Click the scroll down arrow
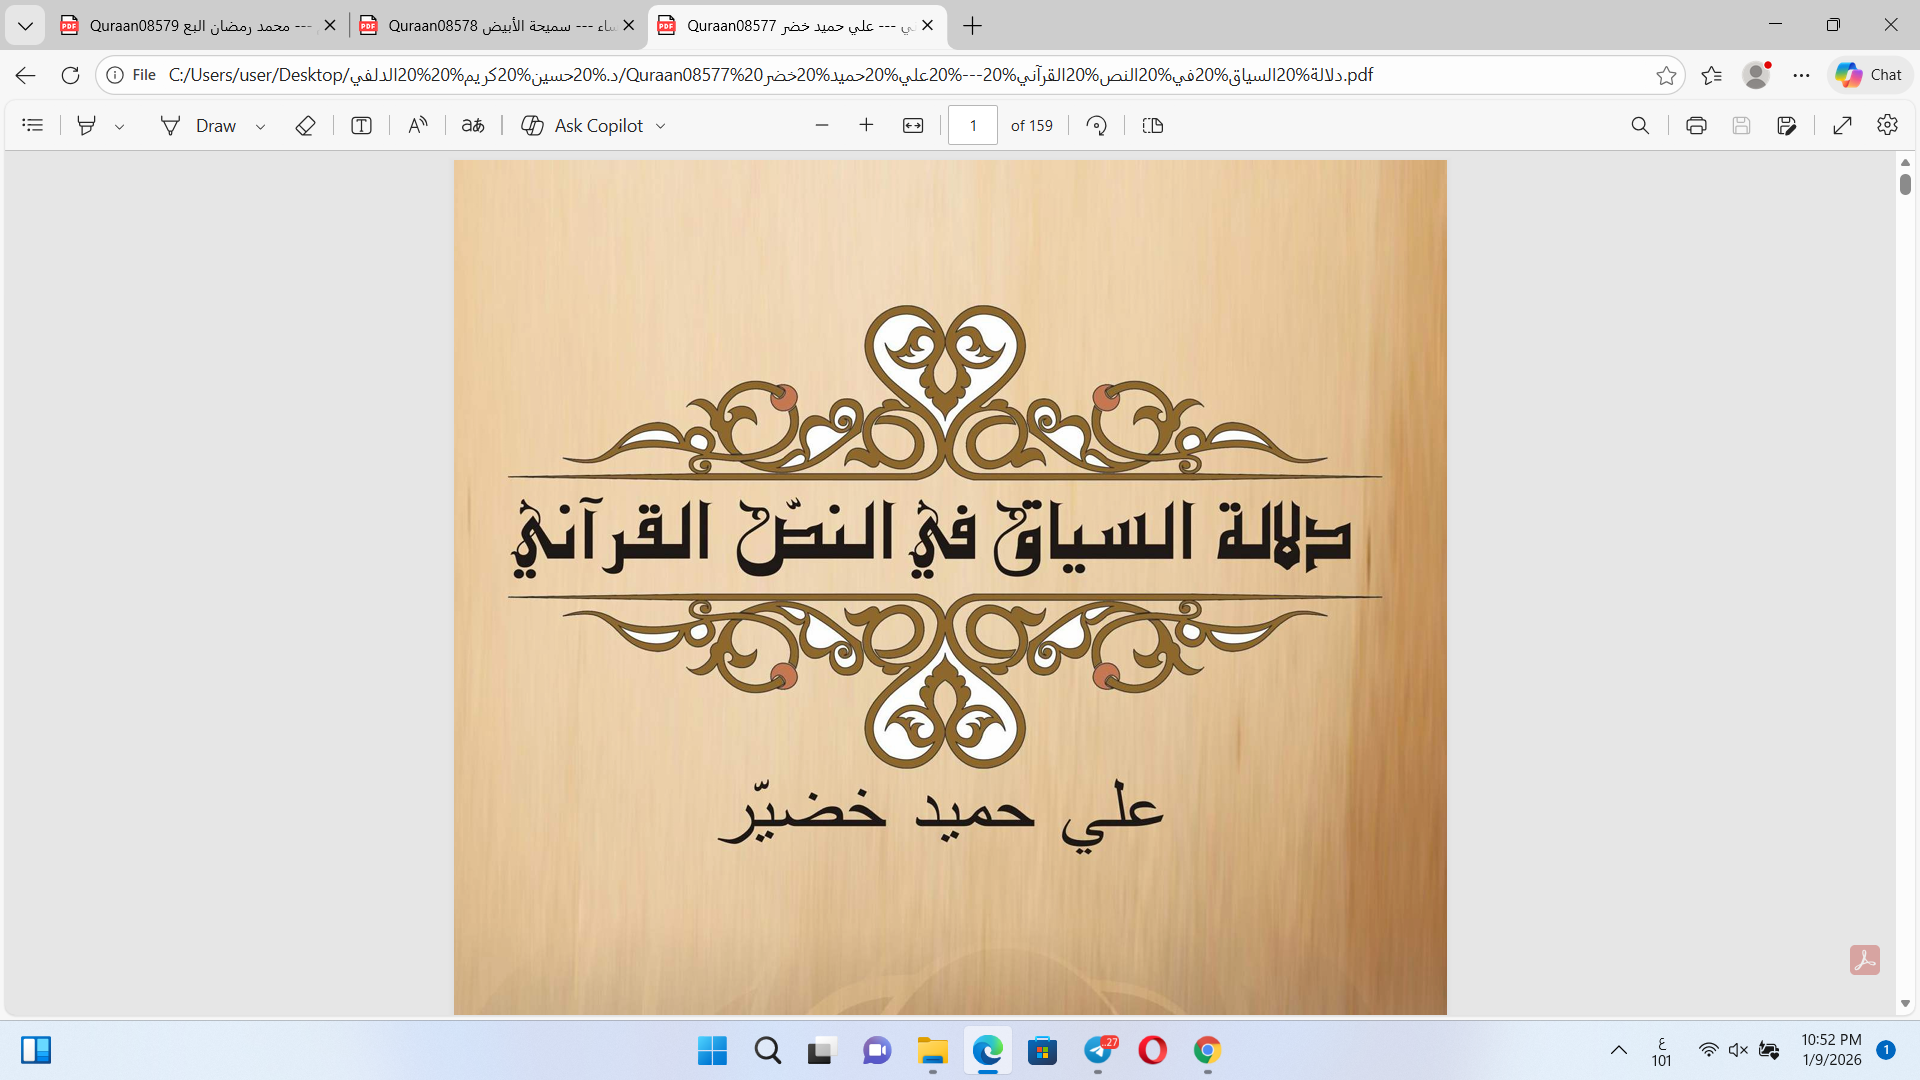The image size is (1920, 1080). [x=1905, y=1003]
